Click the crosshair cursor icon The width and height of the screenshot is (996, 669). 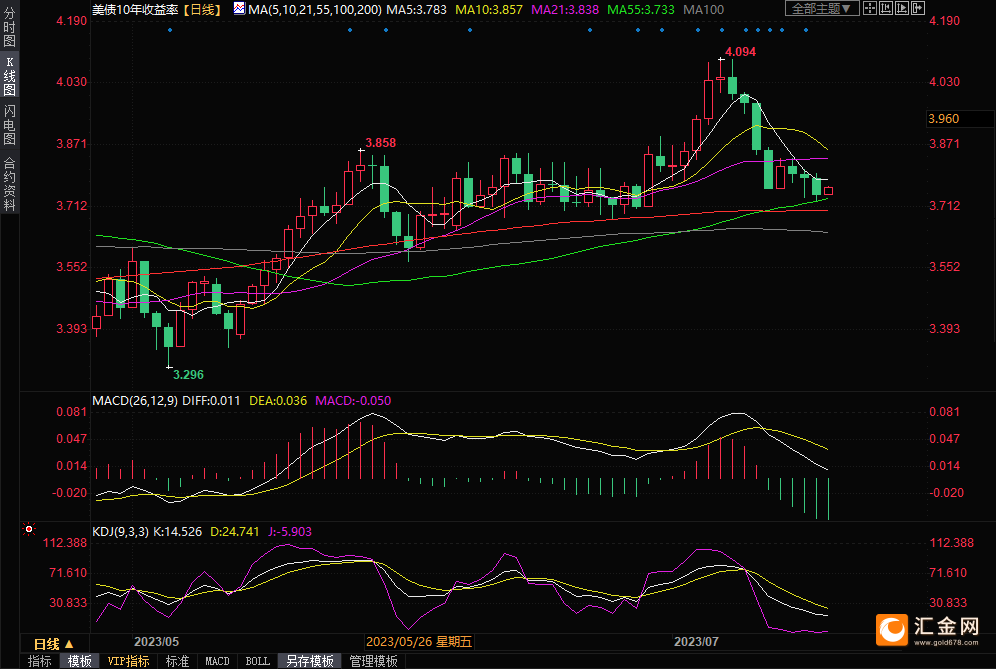point(870,8)
